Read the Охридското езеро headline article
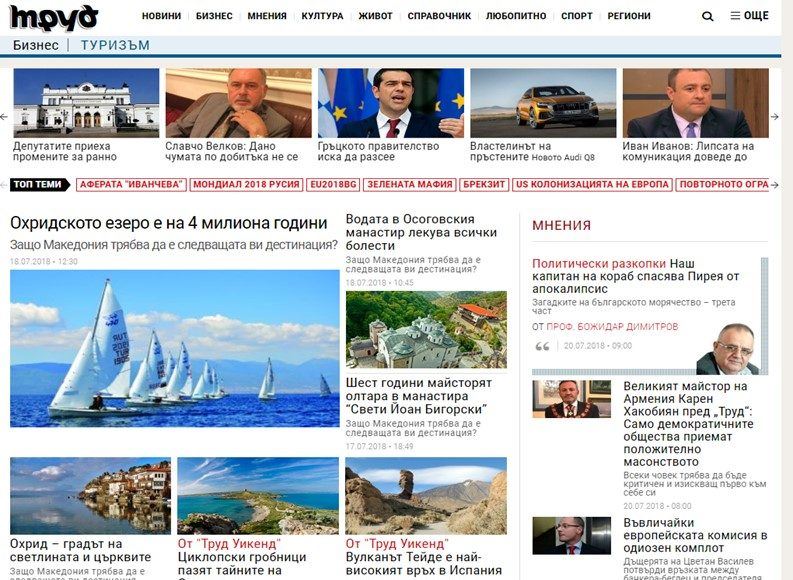The width and height of the screenshot is (793, 580). (x=169, y=223)
